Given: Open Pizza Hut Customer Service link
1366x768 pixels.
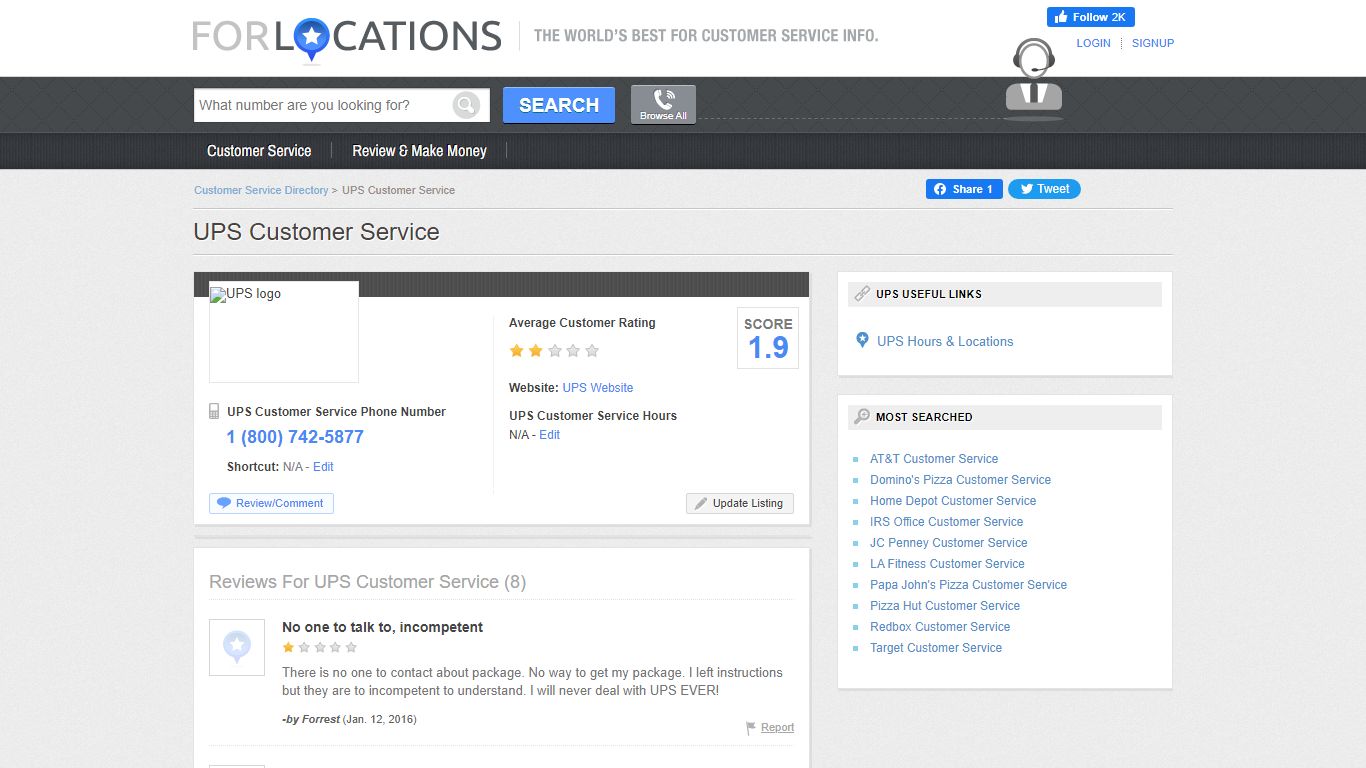Looking at the screenshot, I should point(945,606).
